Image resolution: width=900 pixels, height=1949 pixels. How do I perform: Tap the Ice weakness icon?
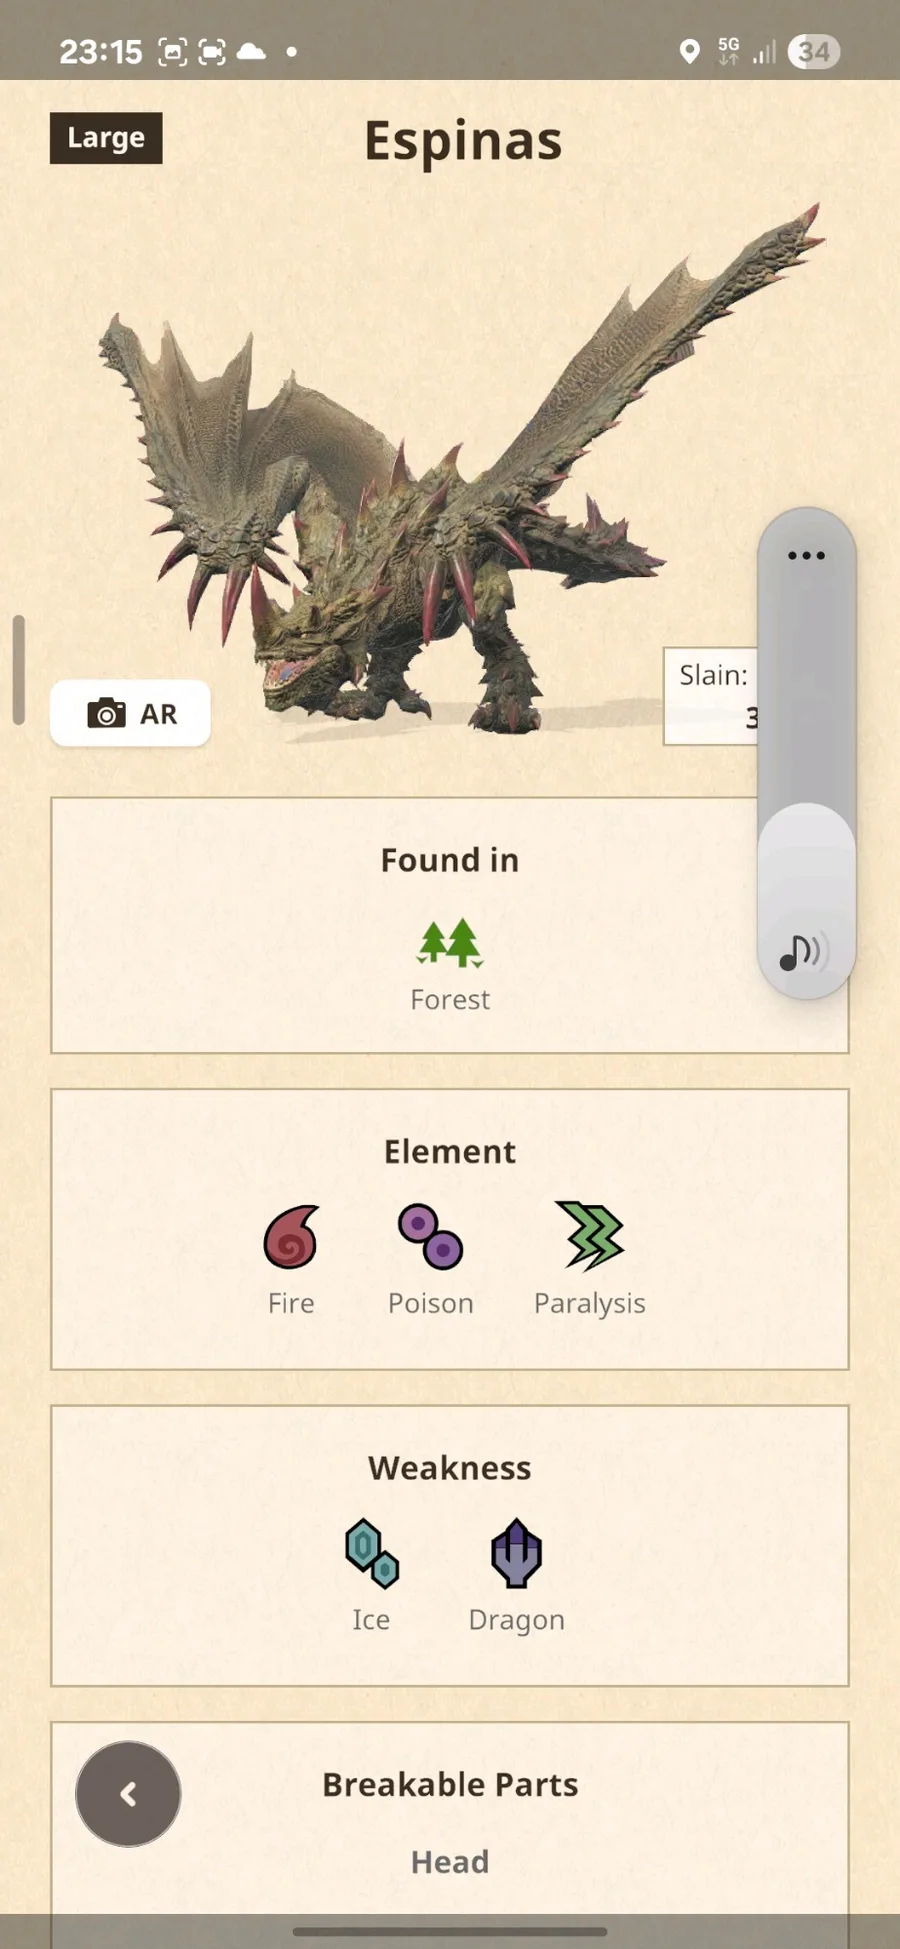(371, 1553)
